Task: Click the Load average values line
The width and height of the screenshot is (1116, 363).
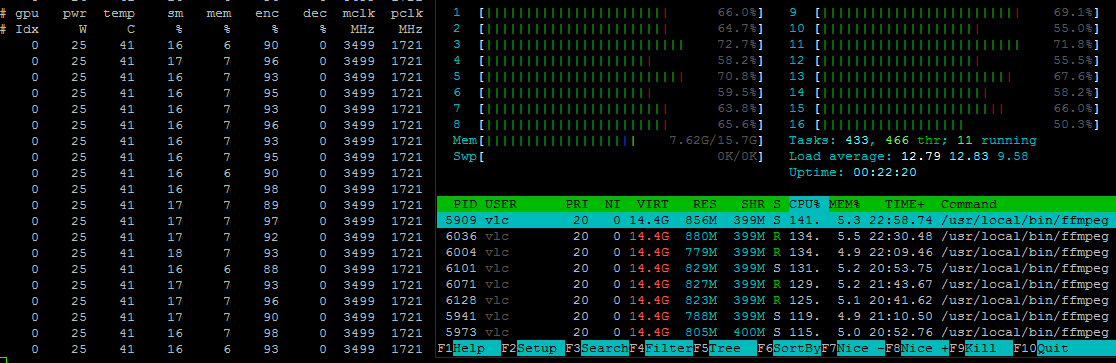Action: click(x=908, y=157)
